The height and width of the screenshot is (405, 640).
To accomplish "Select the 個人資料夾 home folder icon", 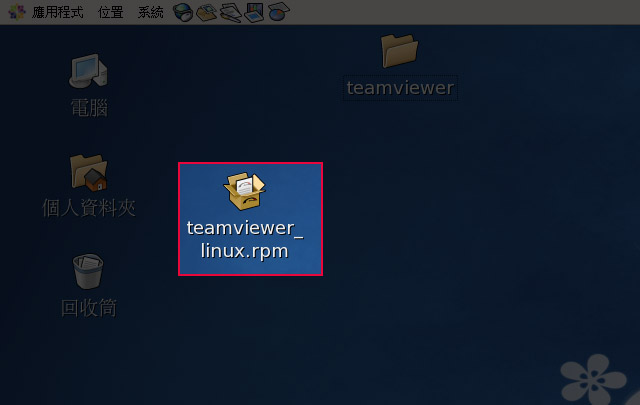I will [89, 172].
